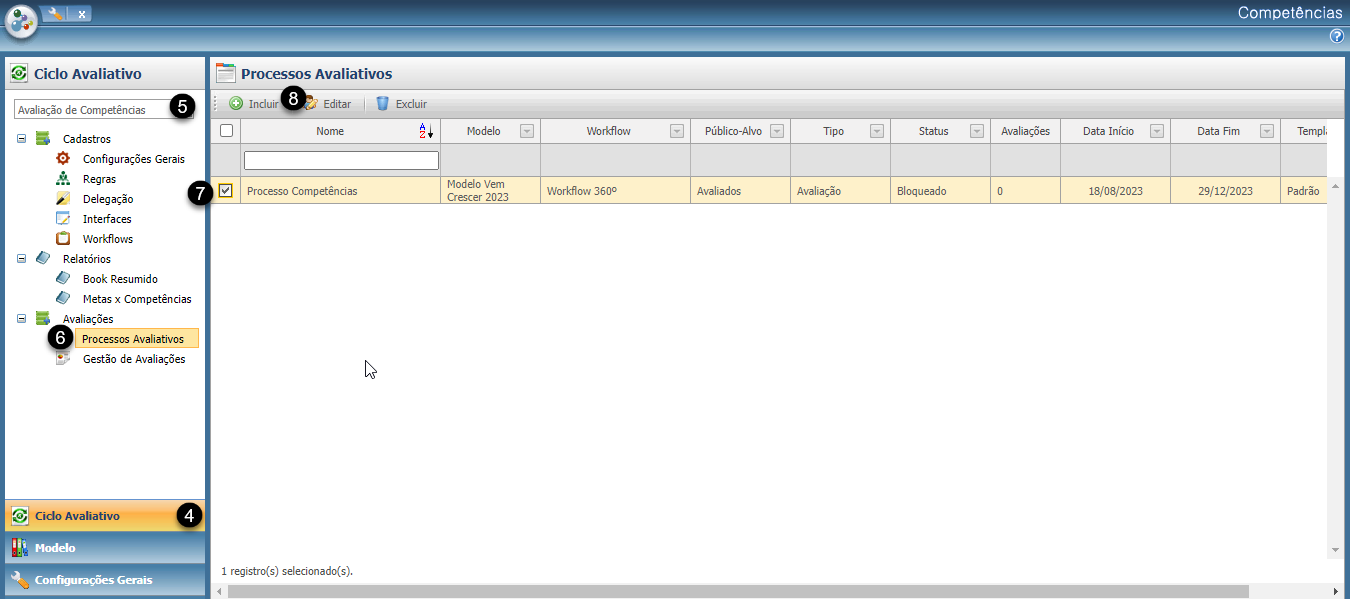This screenshot has height=599, width=1350.
Task: Open the Tipo column filter dropdown
Action: tap(877, 131)
